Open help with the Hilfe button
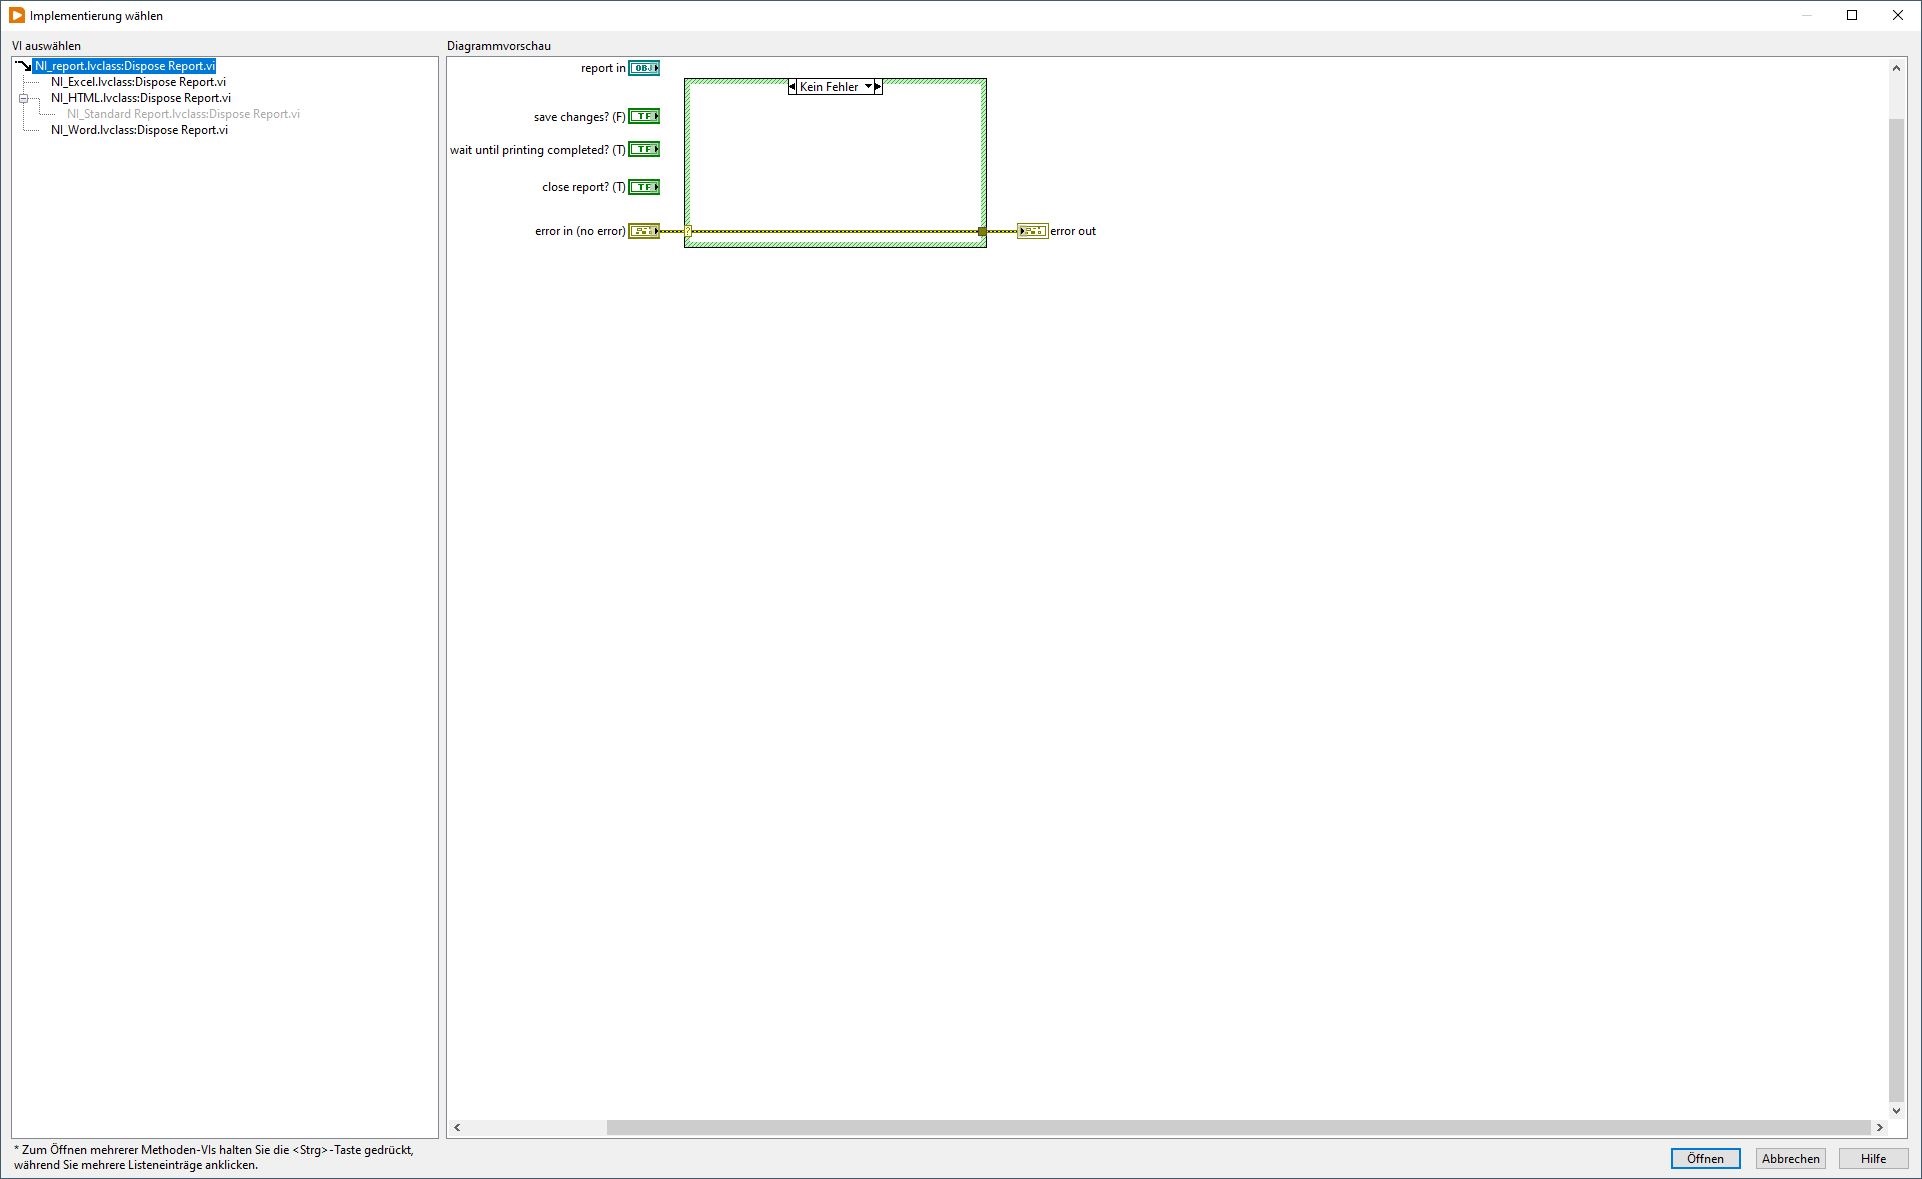 point(1872,1158)
